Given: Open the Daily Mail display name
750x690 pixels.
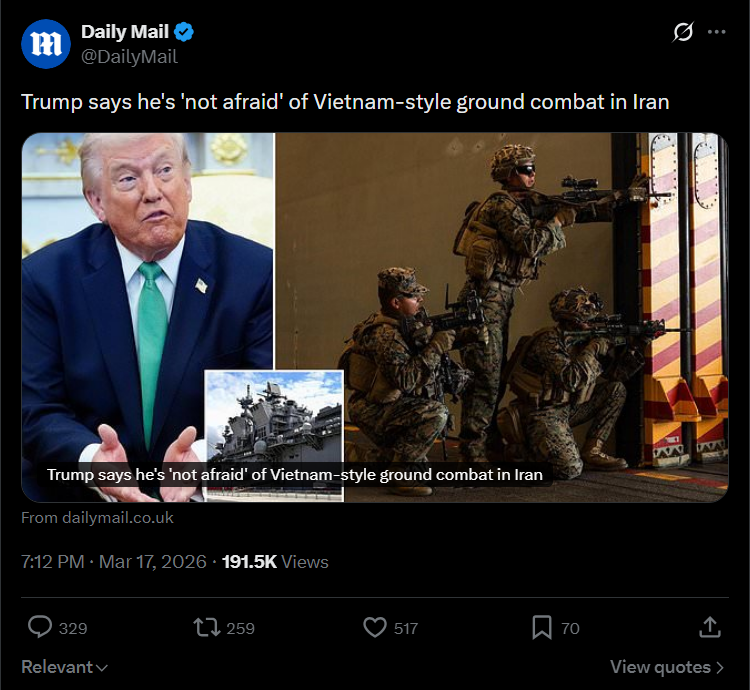Looking at the screenshot, I should 125,32.
